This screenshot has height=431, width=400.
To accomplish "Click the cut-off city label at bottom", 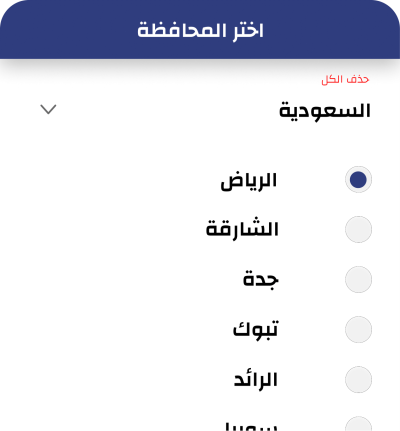I will 250,426.
